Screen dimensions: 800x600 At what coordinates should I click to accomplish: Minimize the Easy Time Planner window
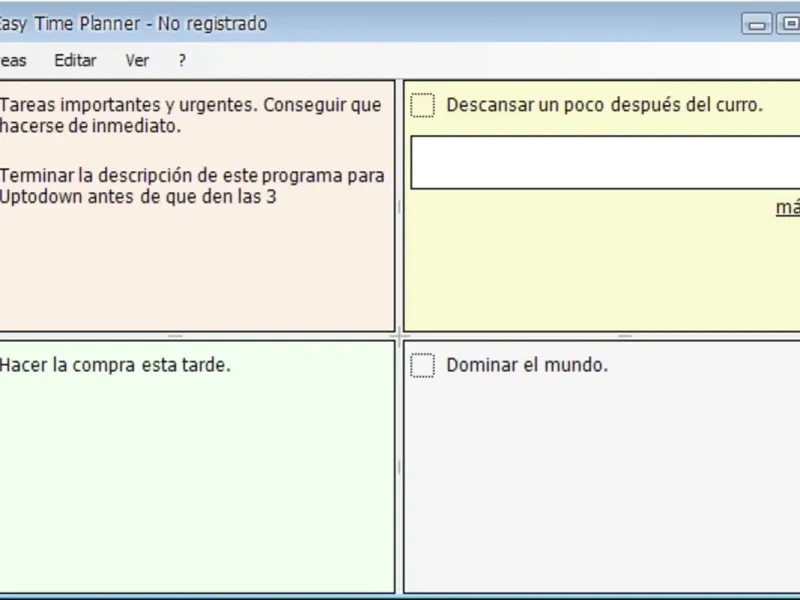(x=757, y=24)
